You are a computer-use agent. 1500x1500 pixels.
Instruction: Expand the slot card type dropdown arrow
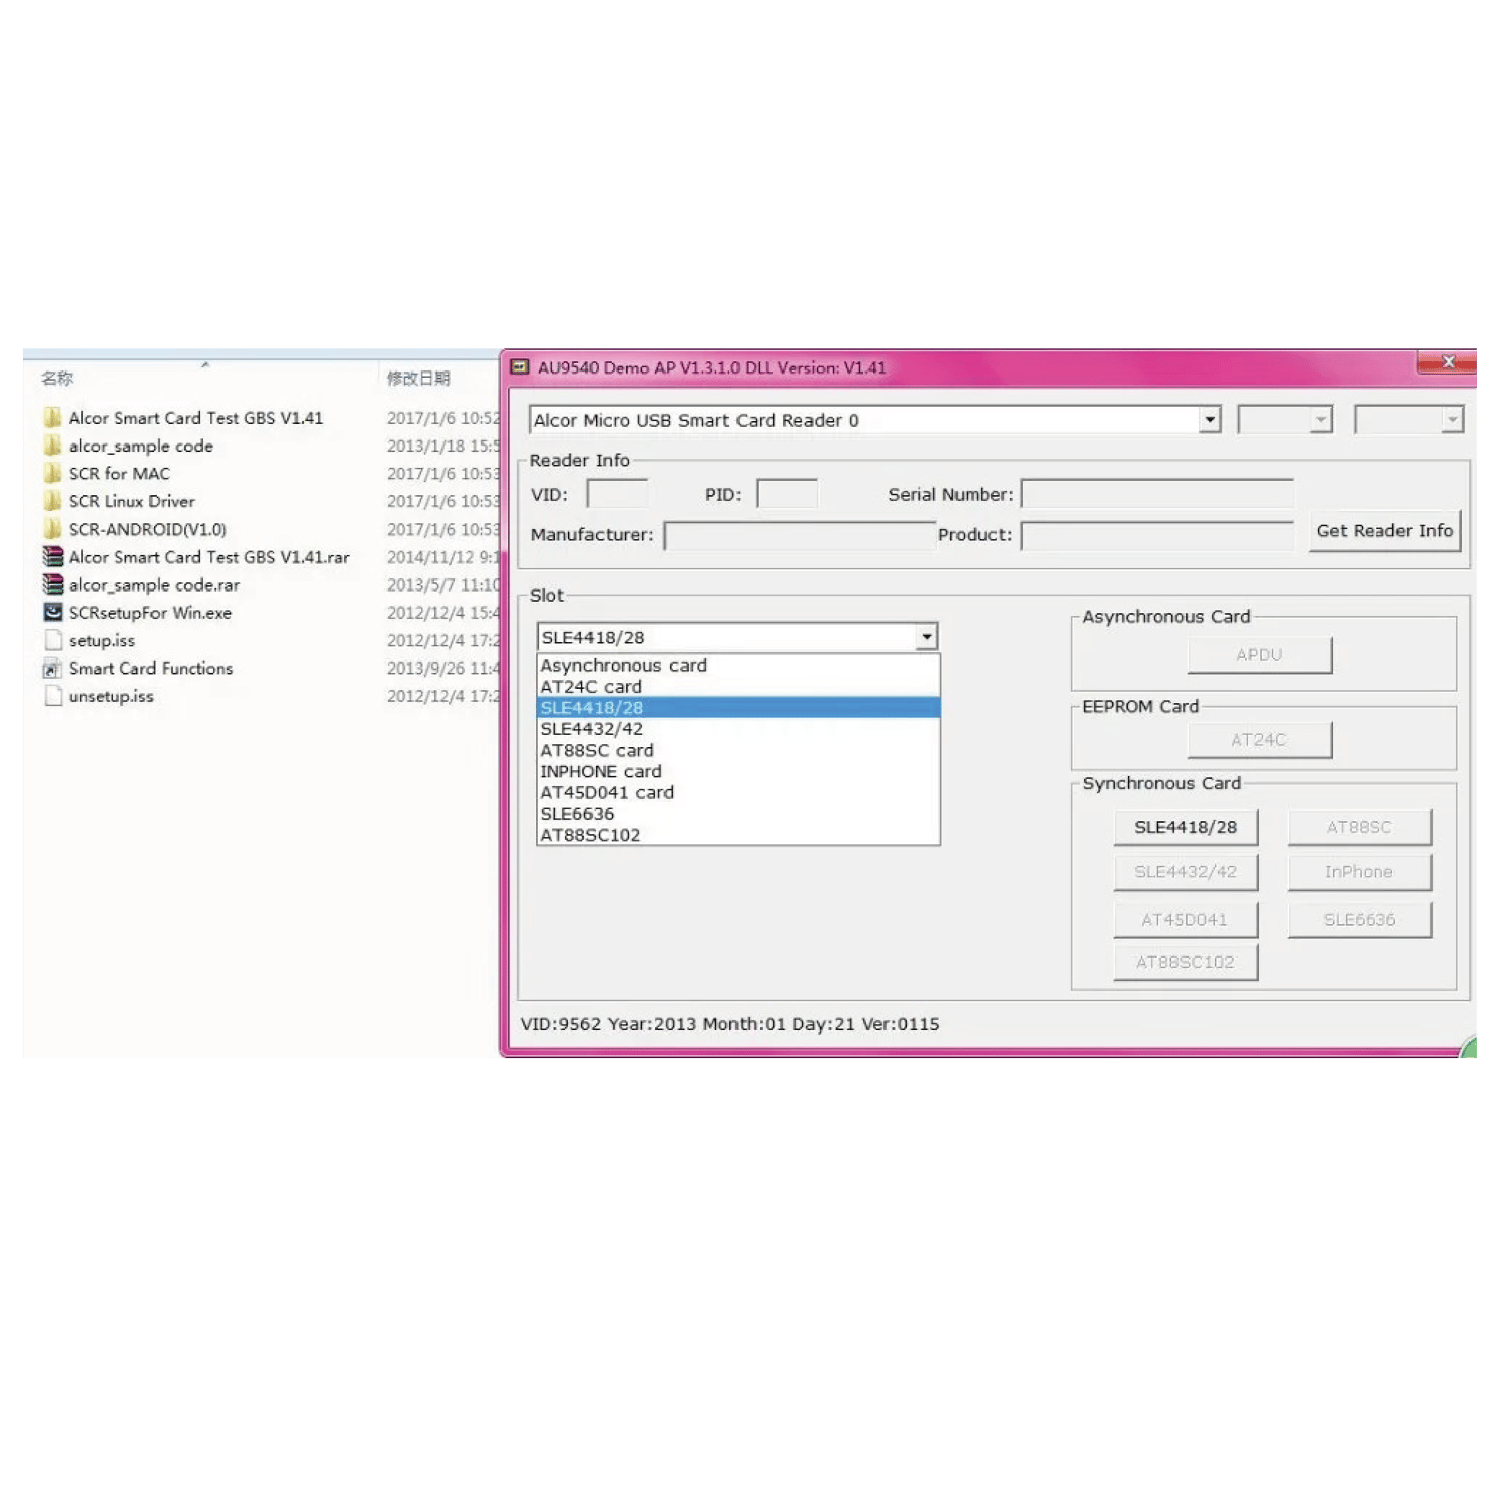coord(927,637)
